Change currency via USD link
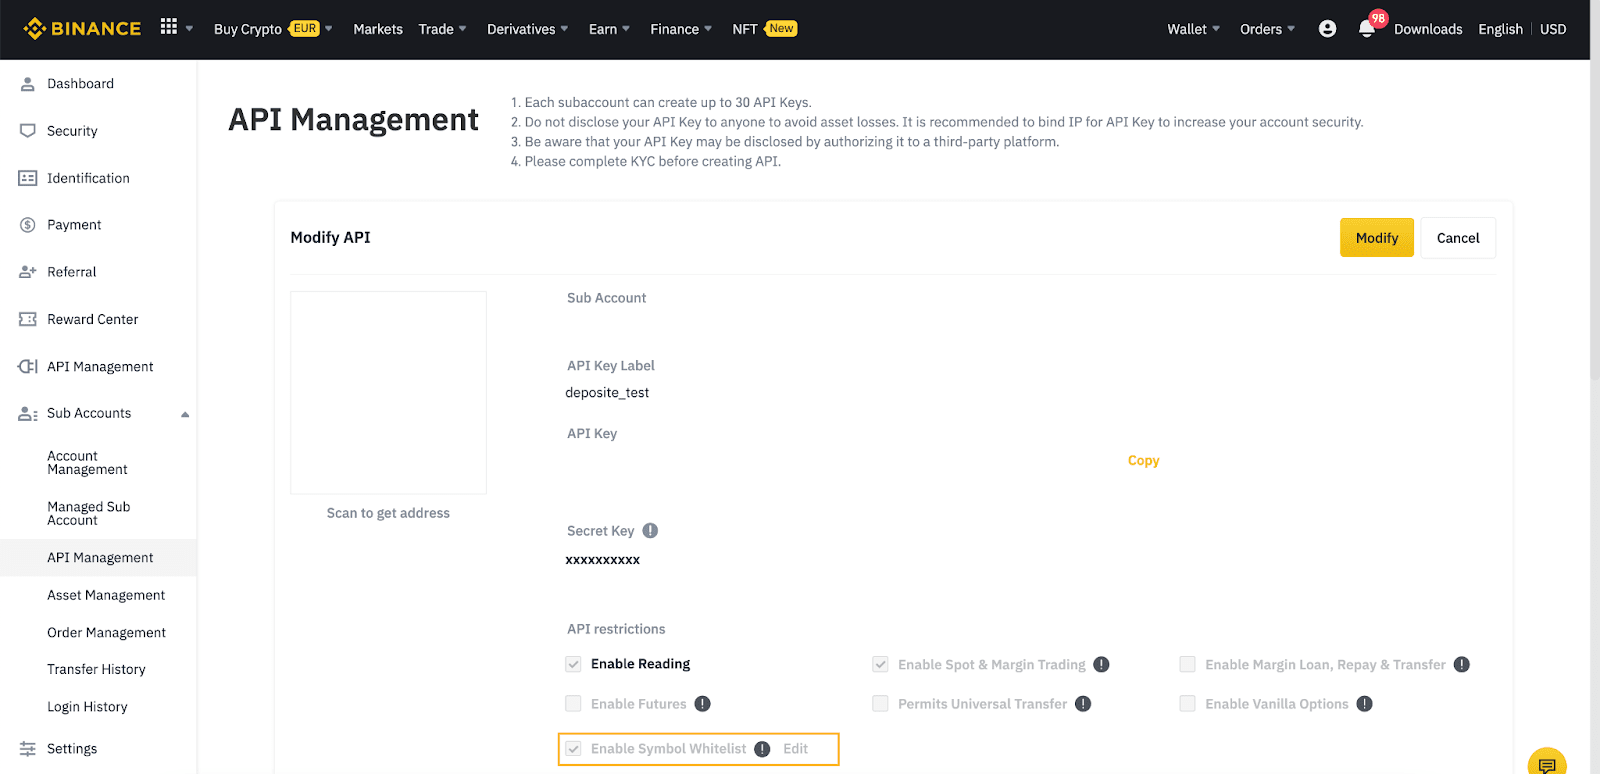The width and height of the screenshot is (1600, 774). click(1553, 29)
